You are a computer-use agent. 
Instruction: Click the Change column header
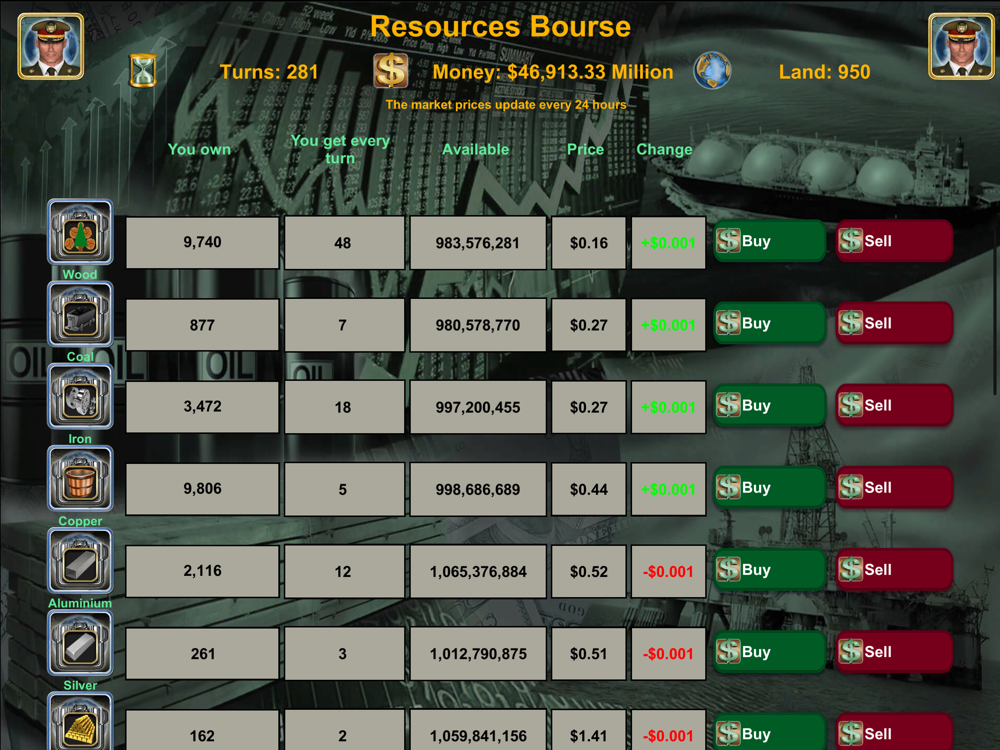click(x=664, y=149)
